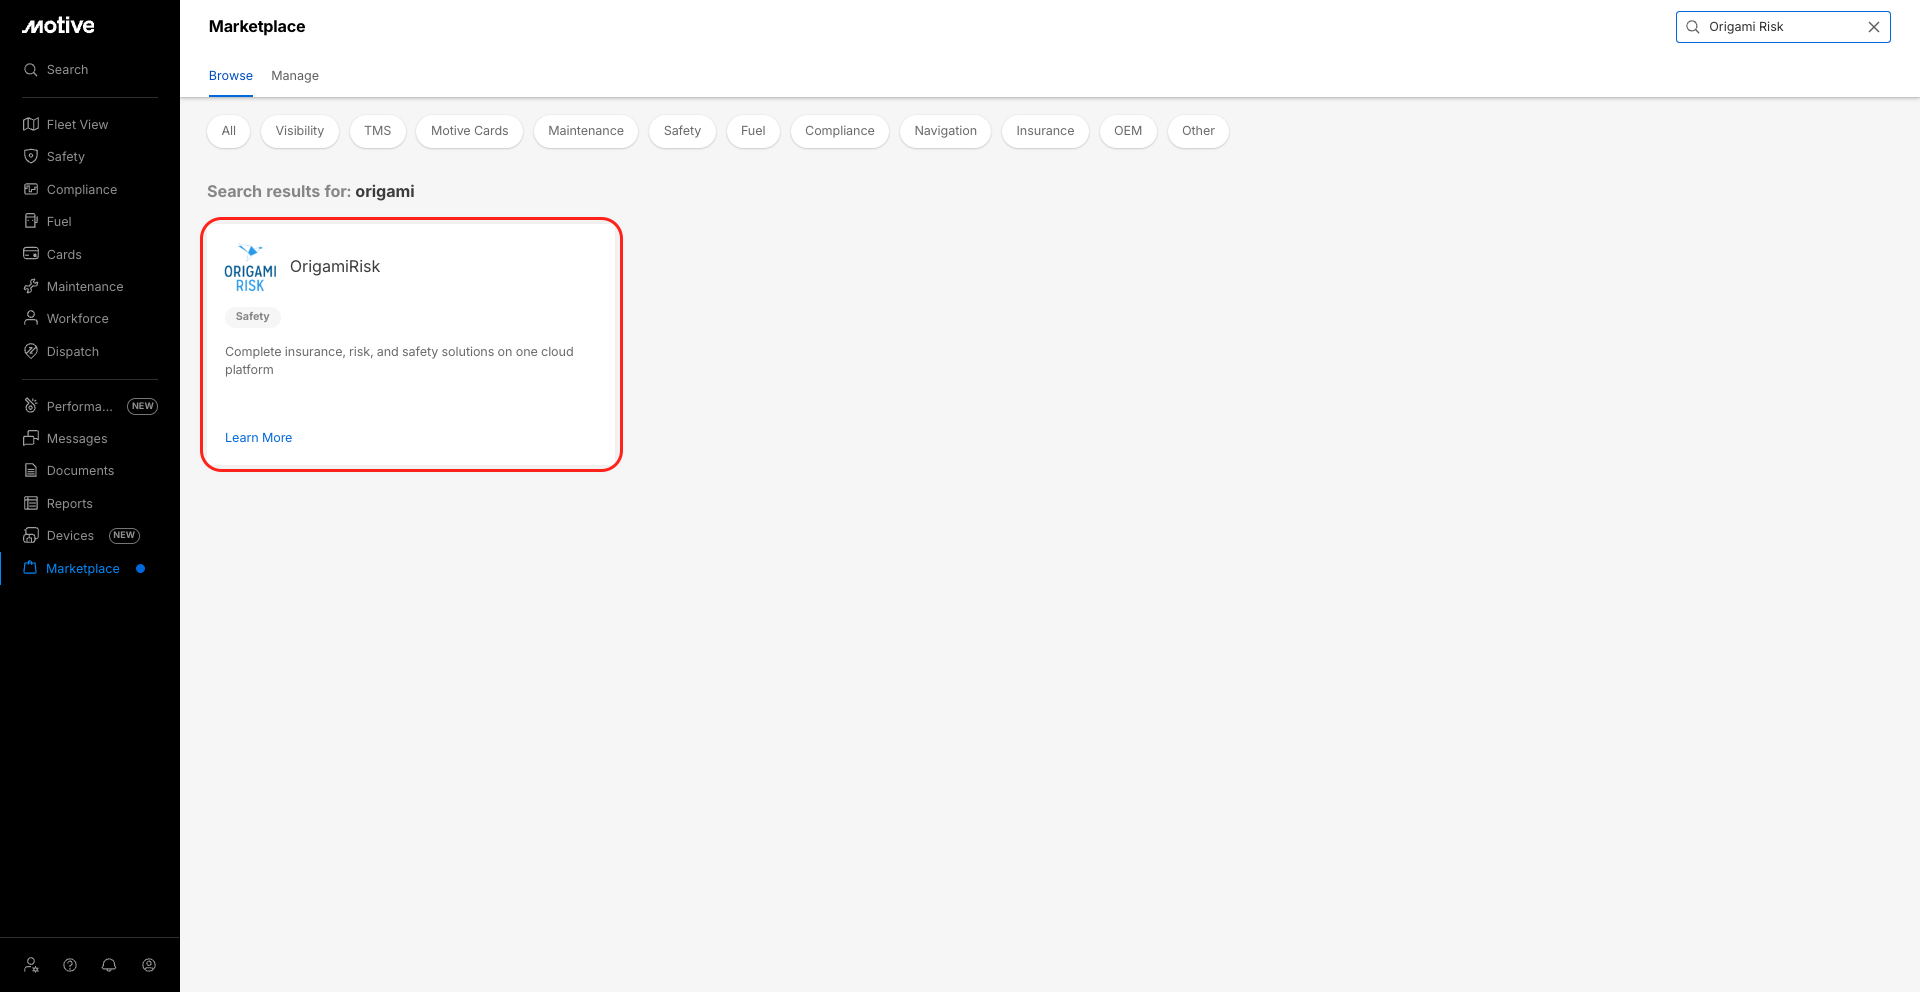This screenshot has height=992, width=1920.
Task: Filter by the OEM category chip
Action: pos(1128,131)
